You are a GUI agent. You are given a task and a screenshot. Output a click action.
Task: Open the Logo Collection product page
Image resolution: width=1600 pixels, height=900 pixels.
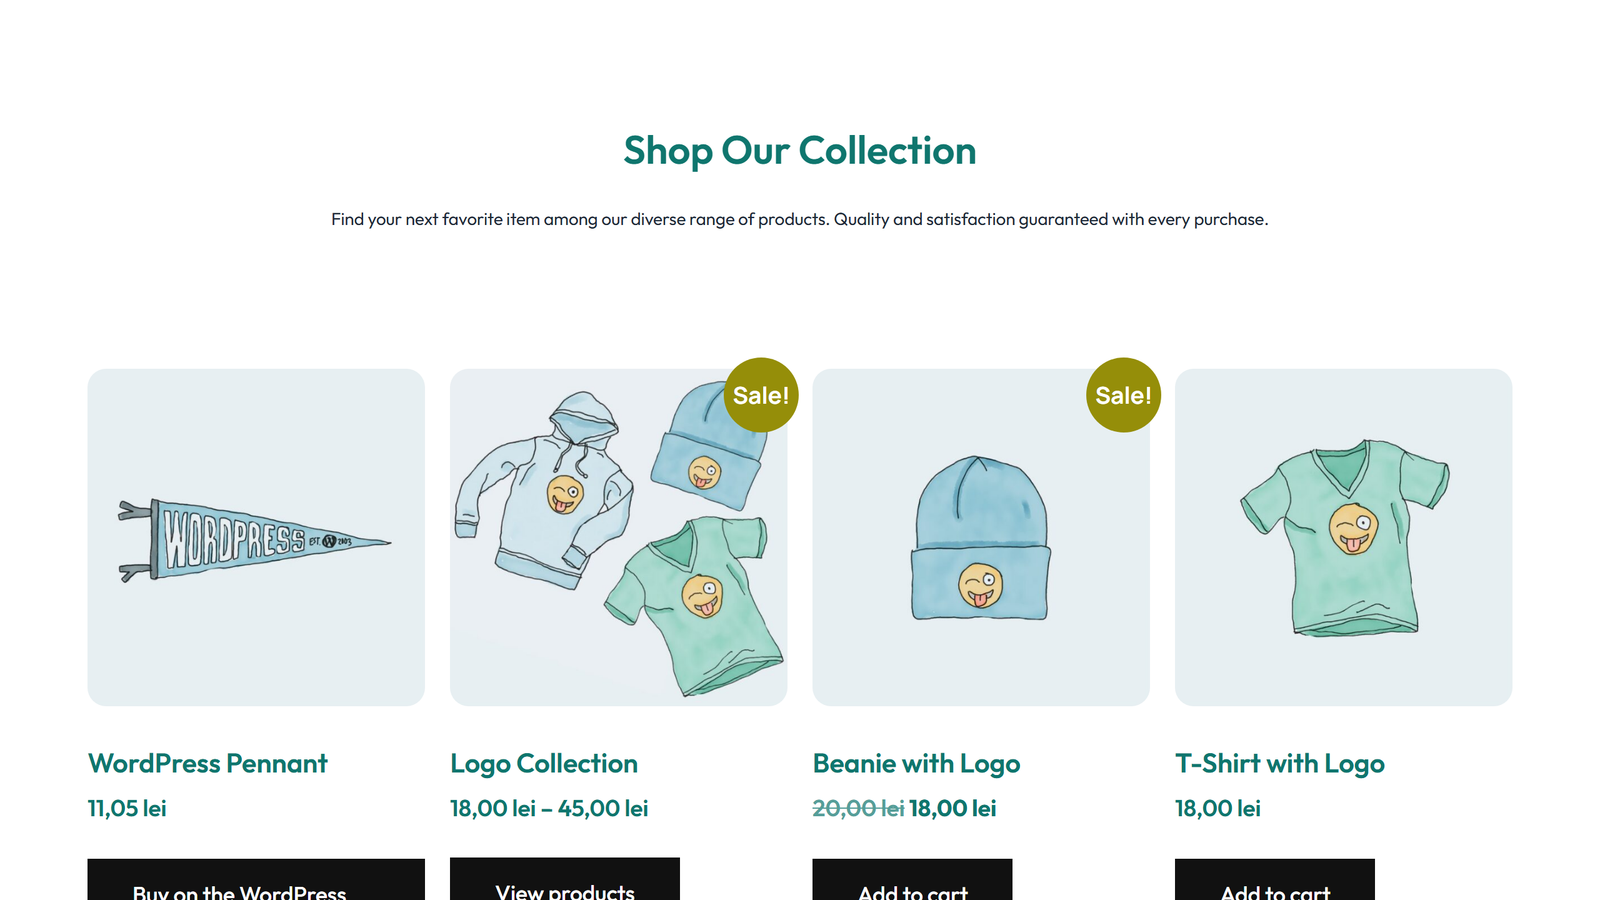coord(544,763)
